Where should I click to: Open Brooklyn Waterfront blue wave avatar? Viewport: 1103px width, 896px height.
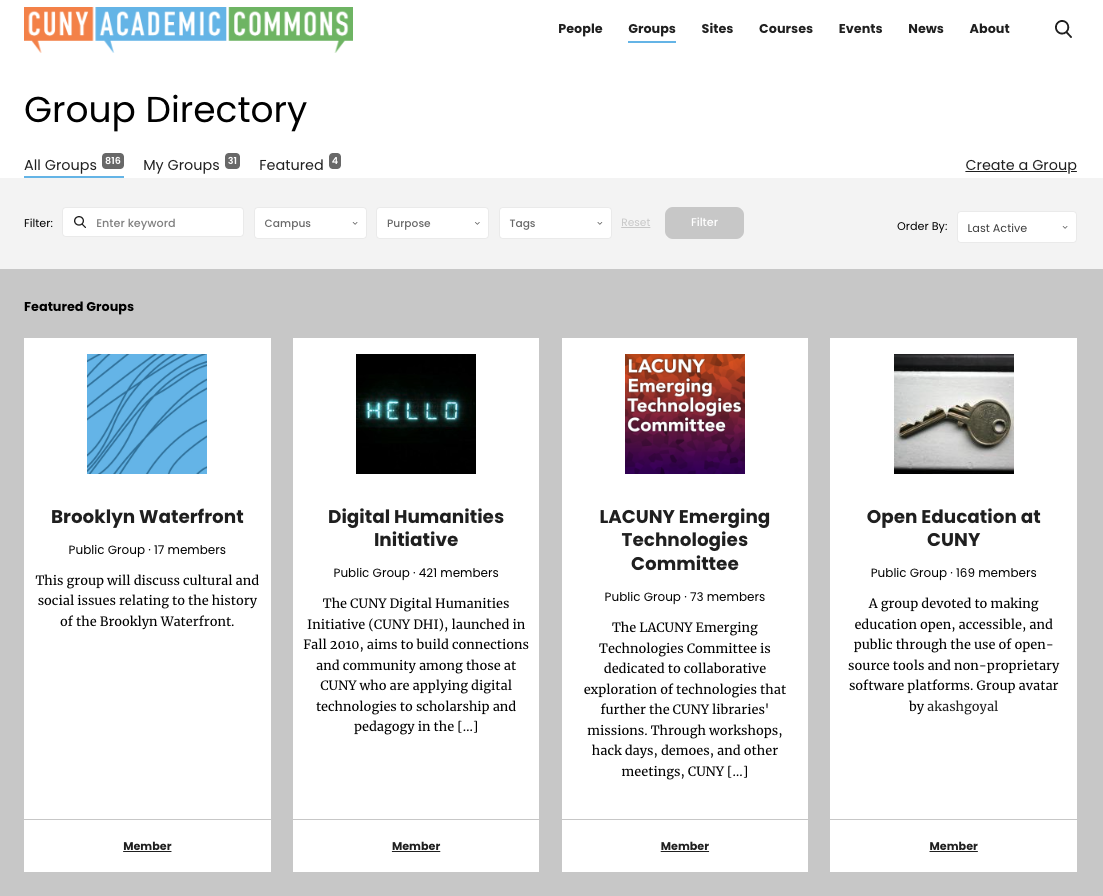(x=147, y=414)
